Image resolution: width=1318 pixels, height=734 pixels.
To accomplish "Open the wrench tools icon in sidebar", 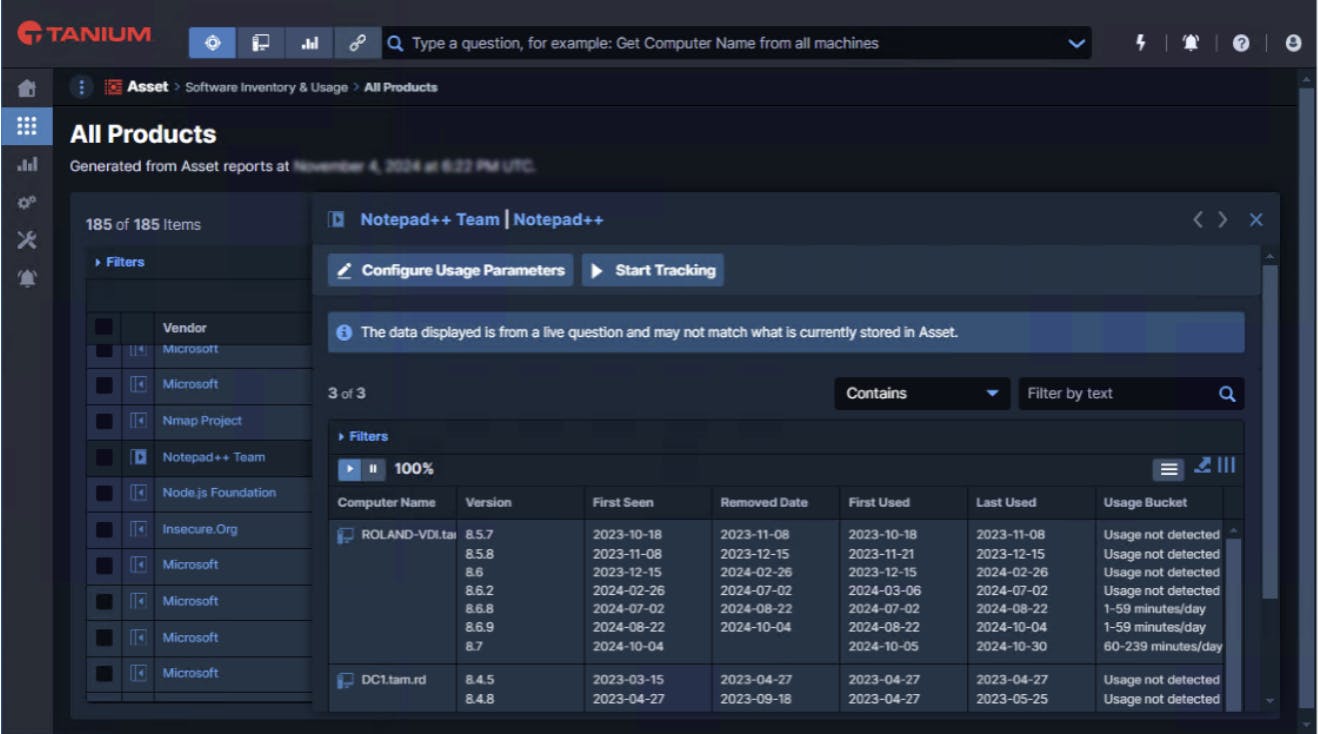I will pos(27,240).
